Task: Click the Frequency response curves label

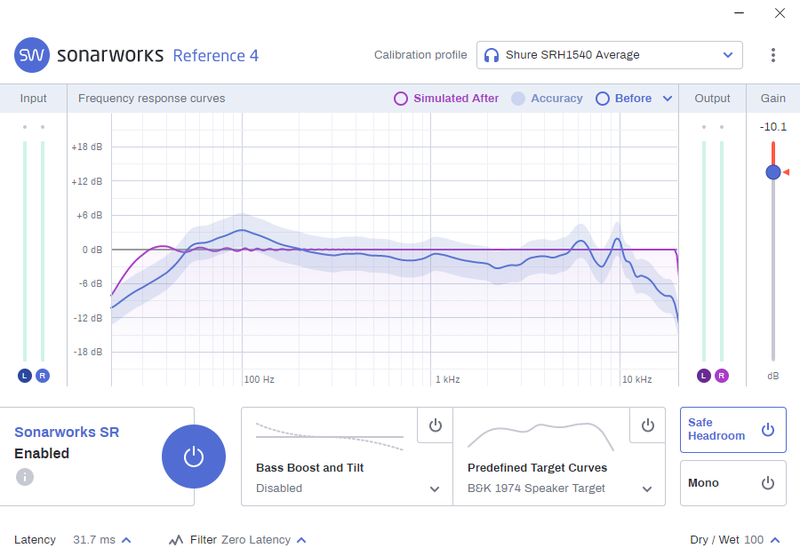Action: (152, 98)
